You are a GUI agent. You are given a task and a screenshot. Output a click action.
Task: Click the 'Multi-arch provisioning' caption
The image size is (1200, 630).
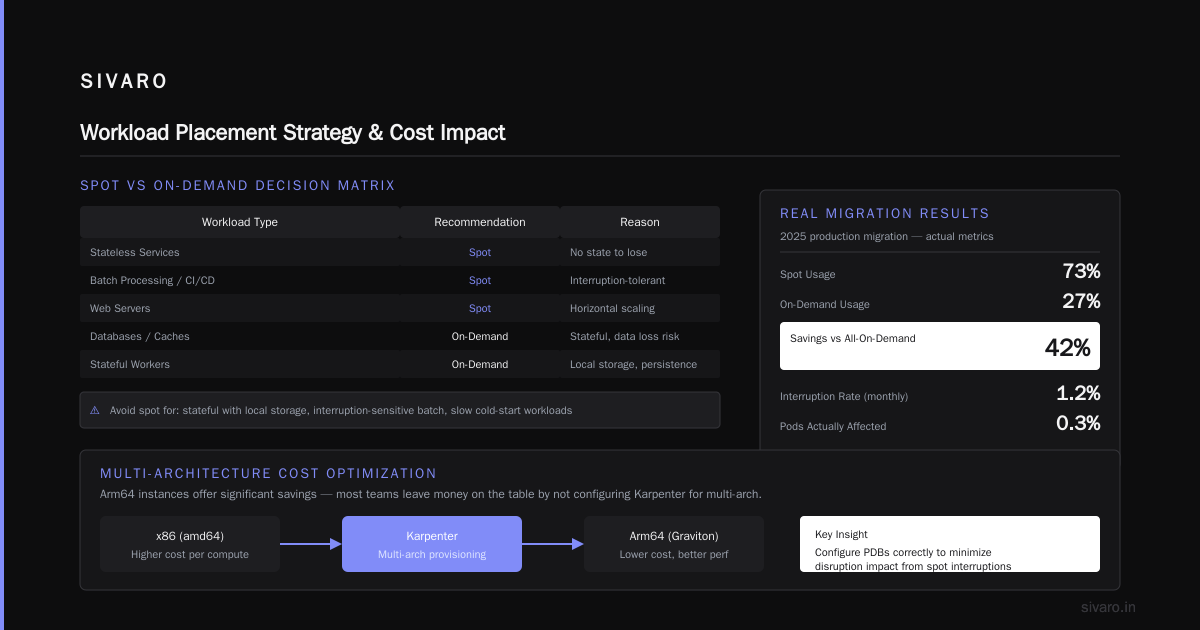tap(432, 554)
